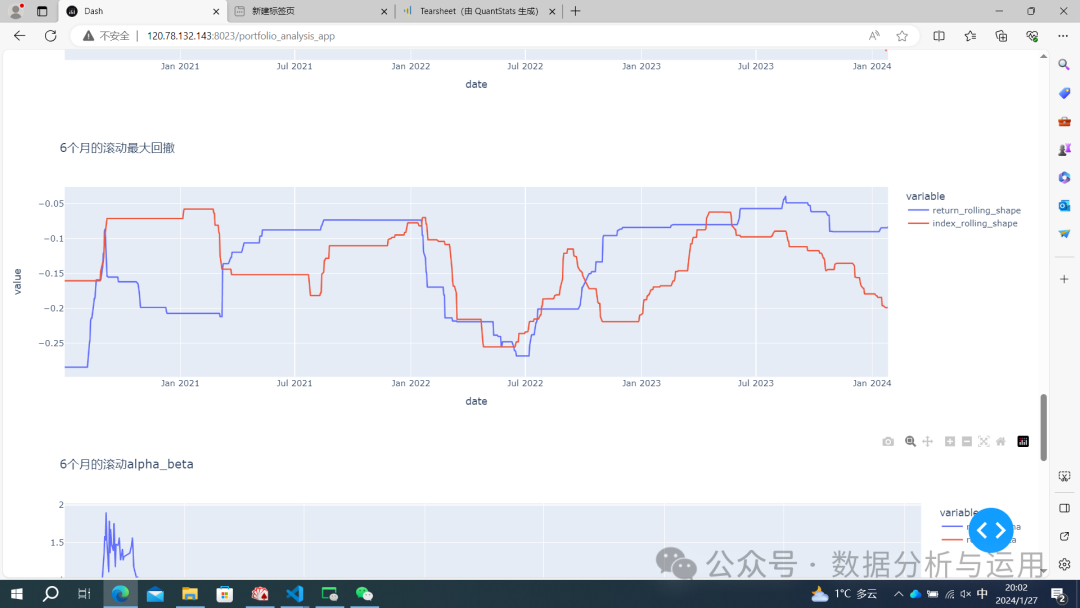
Task: Open Edge sidebar Shopping tag
Action: [x=1064, y=93]
